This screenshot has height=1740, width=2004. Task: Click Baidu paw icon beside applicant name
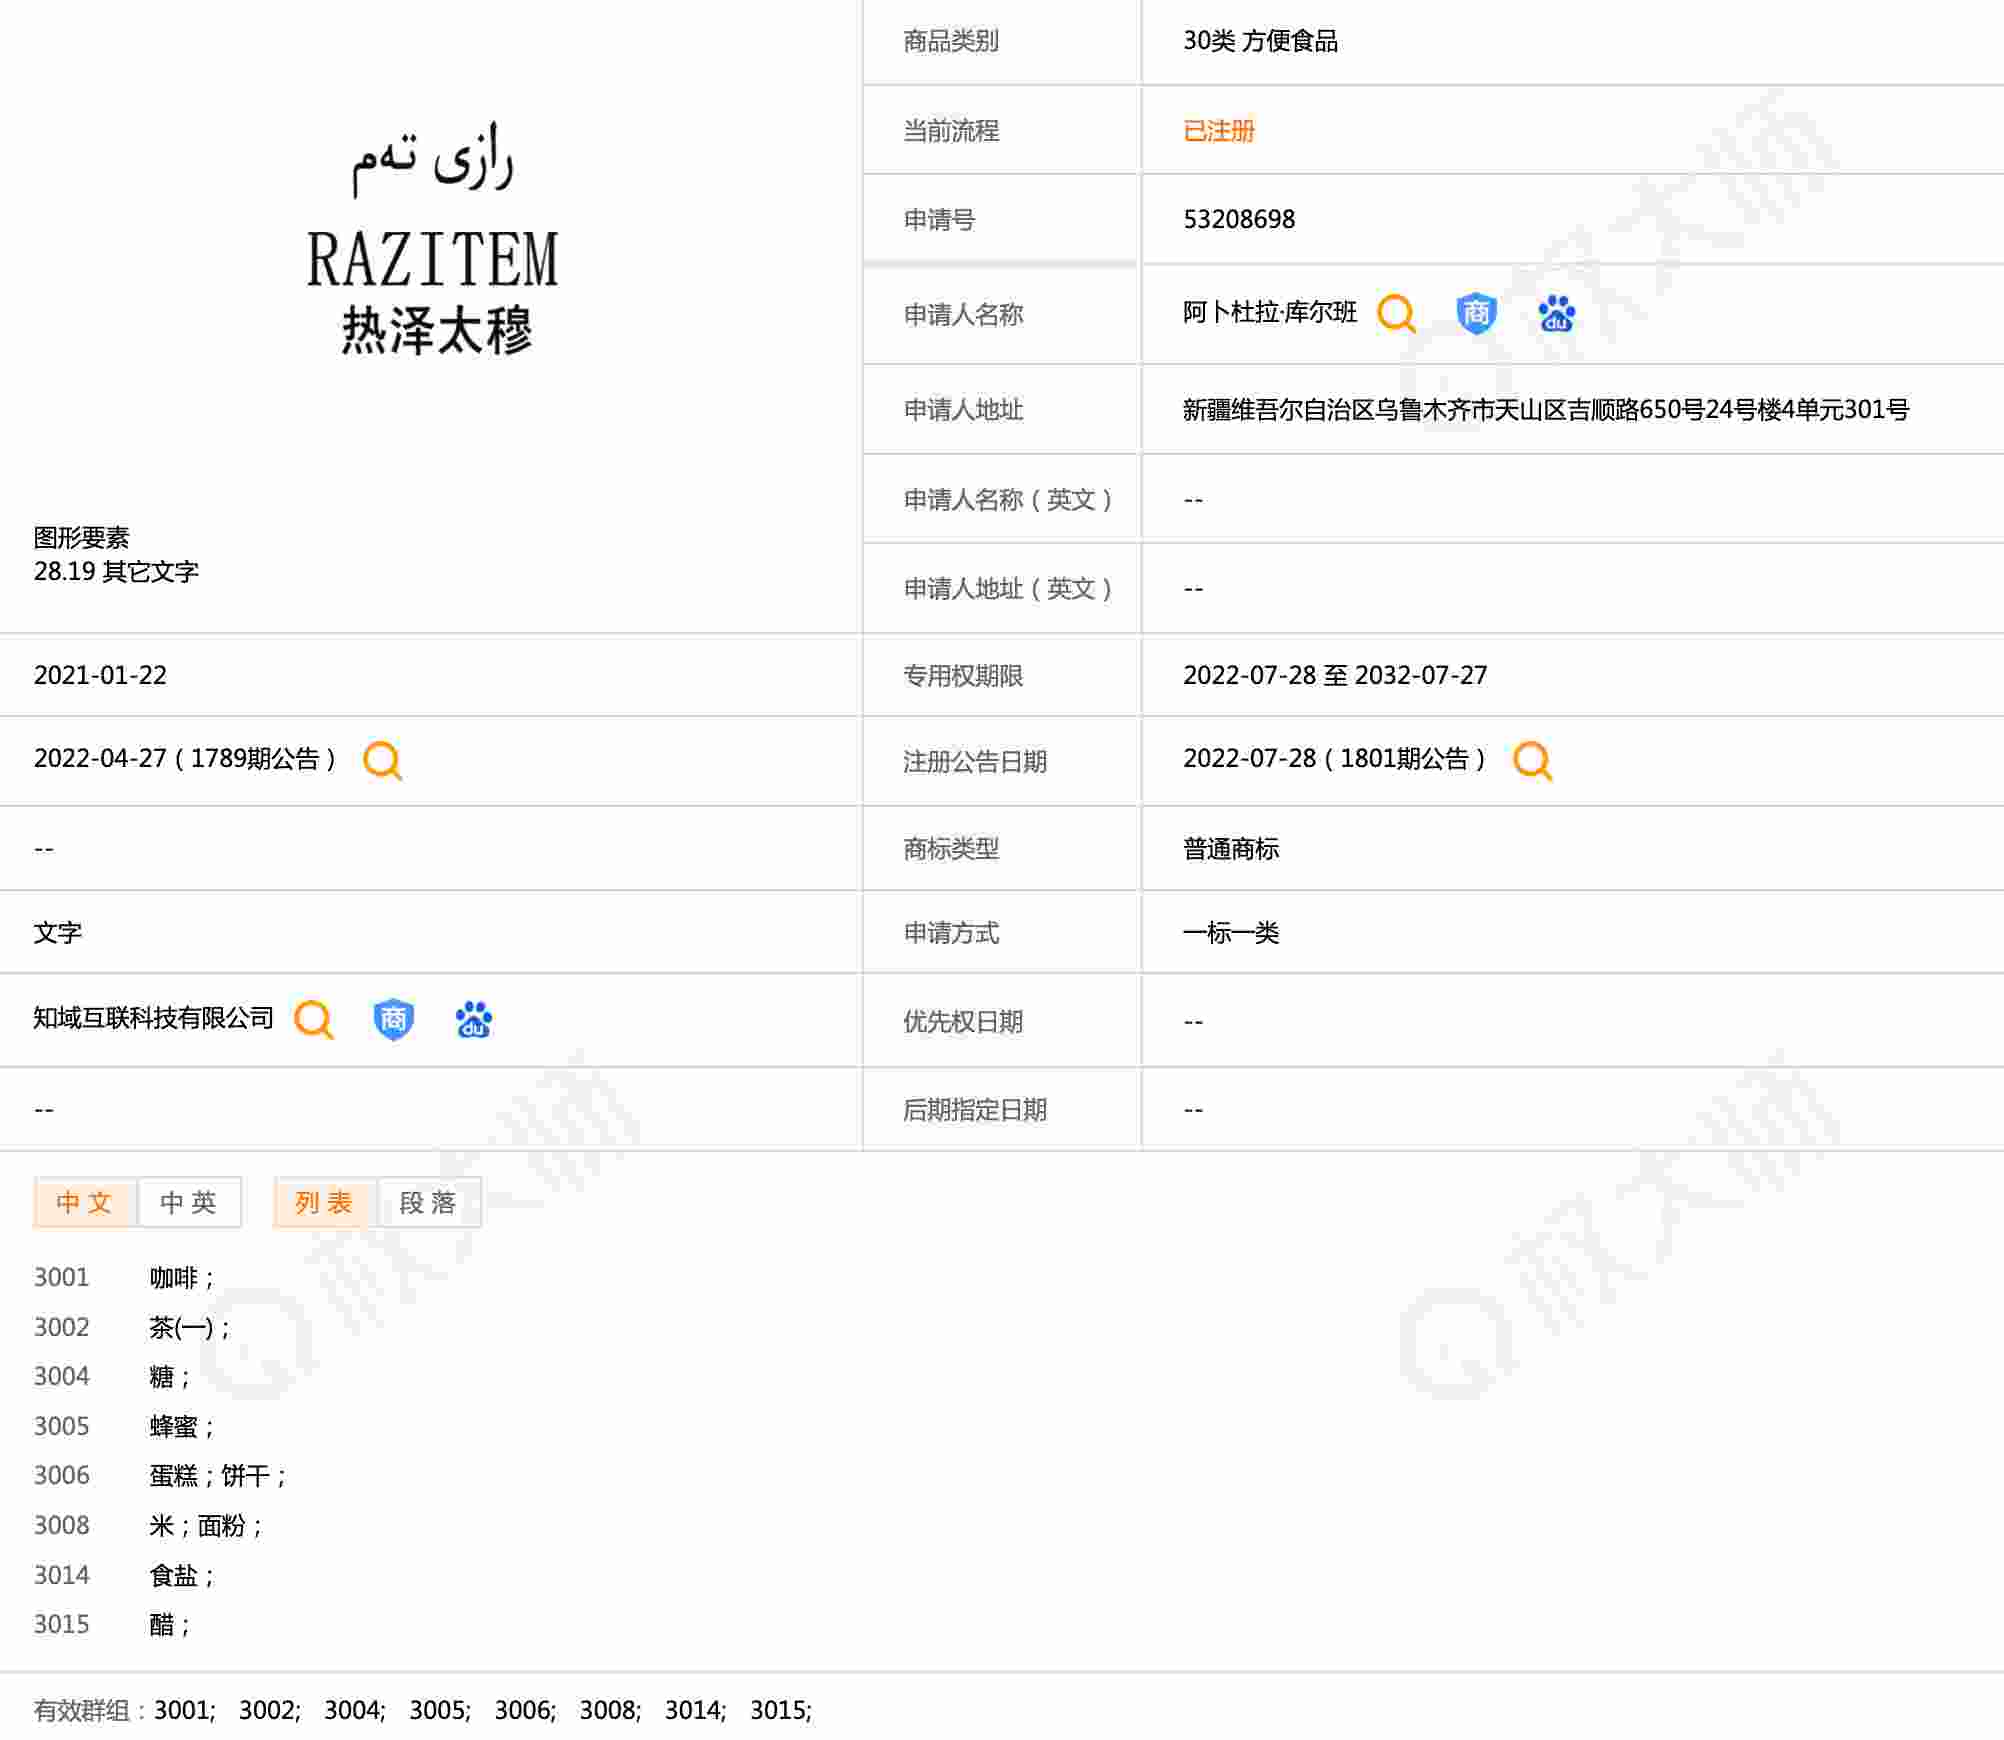1556,314
